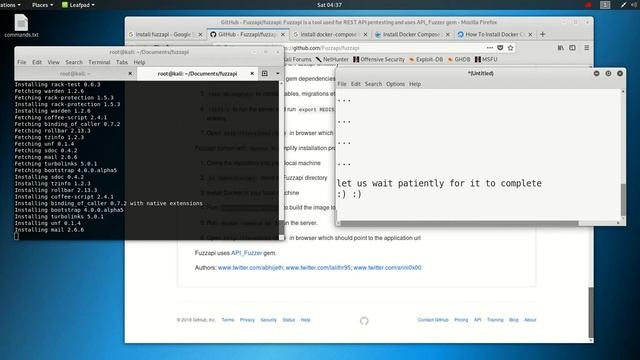
Task: Open the Leafpad Search menu
Action: pos(373,84)
